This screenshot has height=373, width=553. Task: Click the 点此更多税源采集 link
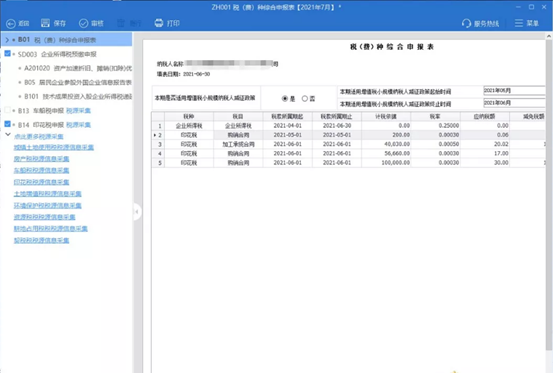[39, 136]
